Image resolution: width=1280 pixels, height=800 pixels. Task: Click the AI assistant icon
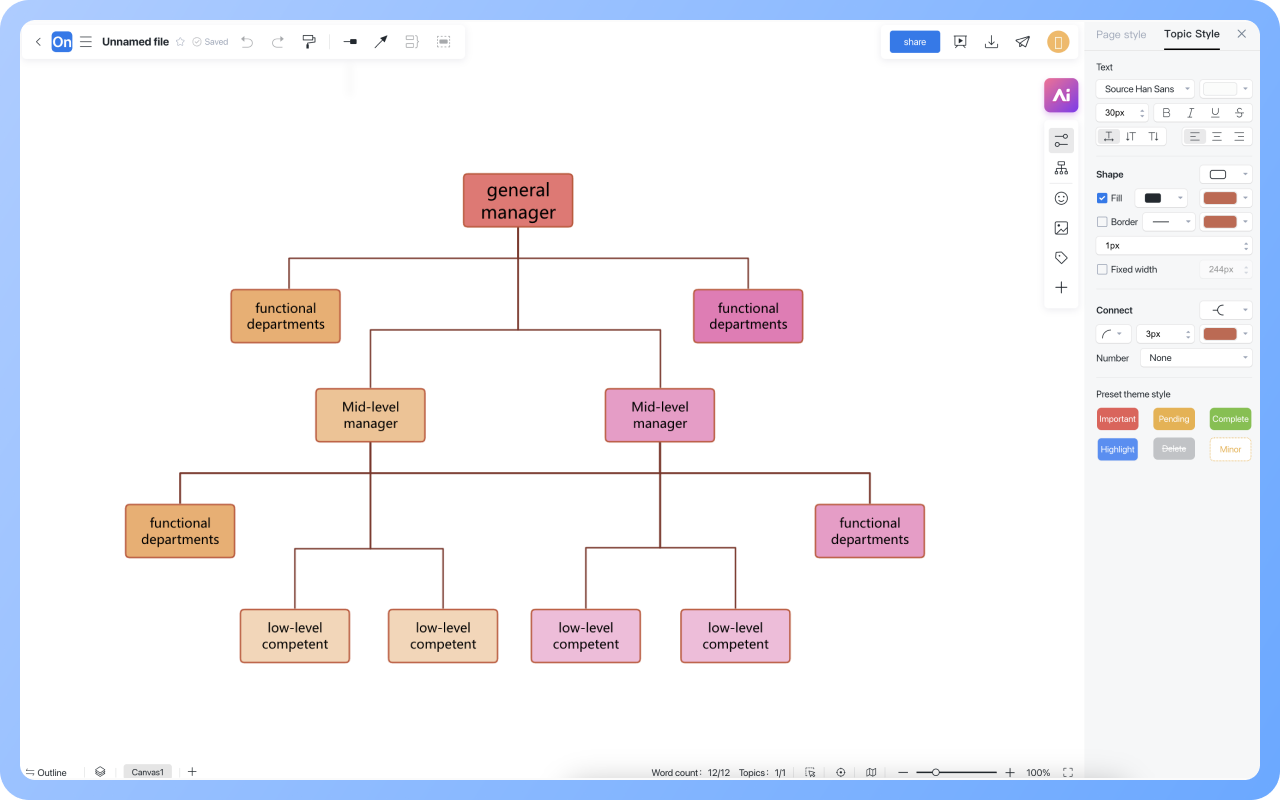[x=1061, y=95]
